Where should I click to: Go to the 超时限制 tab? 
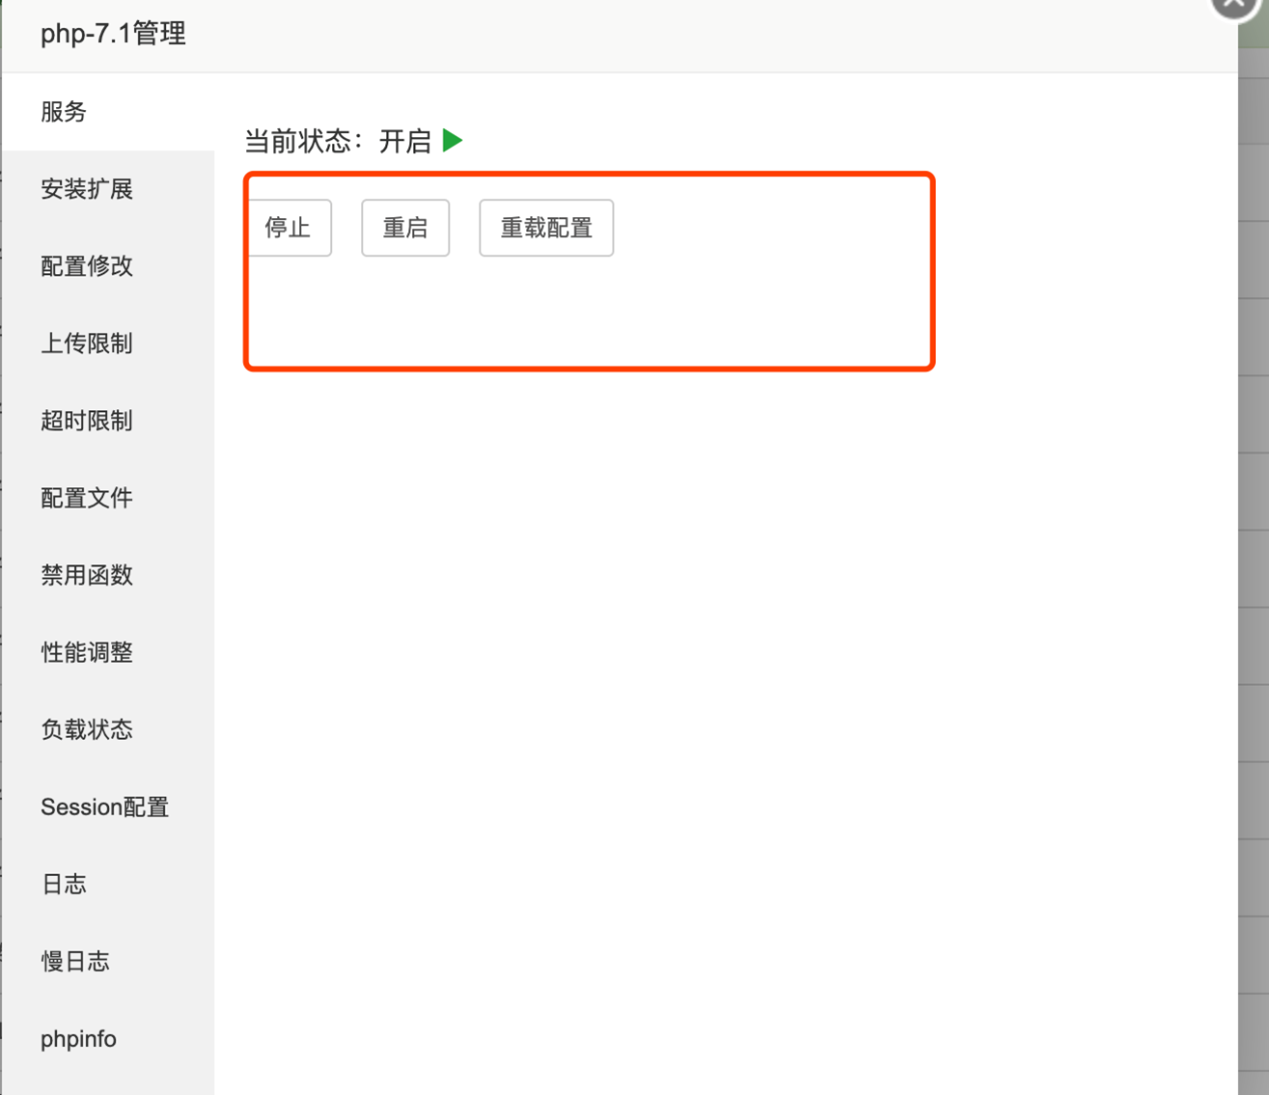point(87,421)
